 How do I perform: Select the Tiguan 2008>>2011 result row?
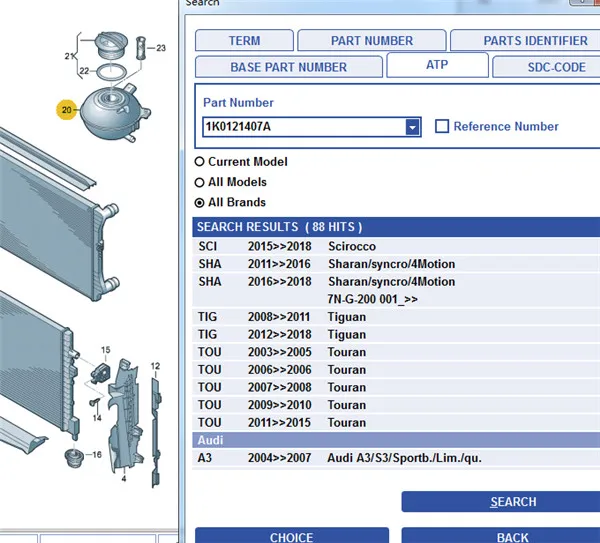[396, 316]
